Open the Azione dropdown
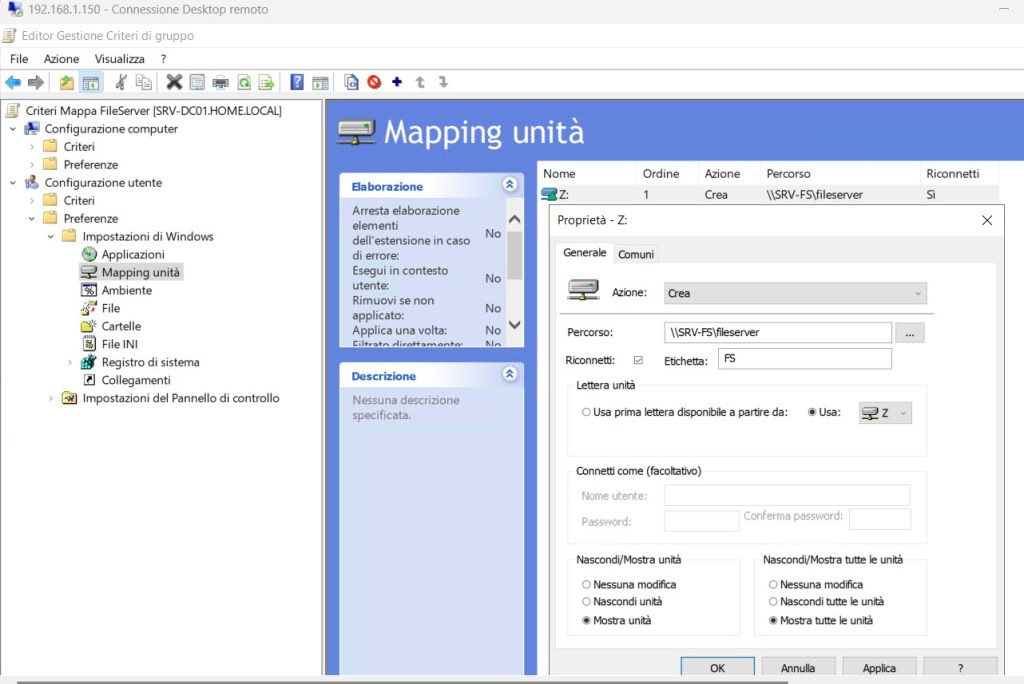This screenshot has width=1024, height=684. tap(796, 293)
